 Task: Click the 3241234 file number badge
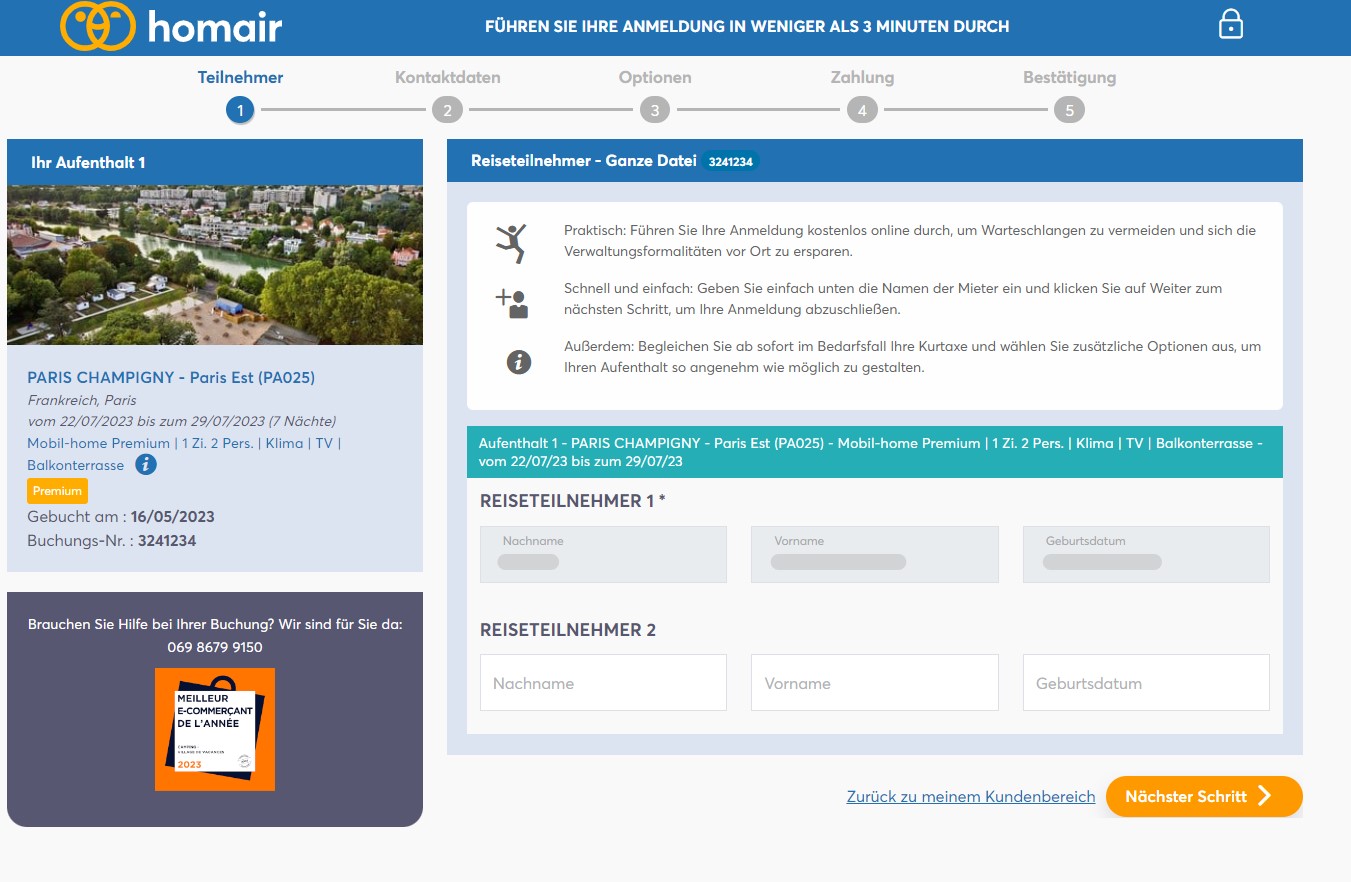(x=730, y=161)
